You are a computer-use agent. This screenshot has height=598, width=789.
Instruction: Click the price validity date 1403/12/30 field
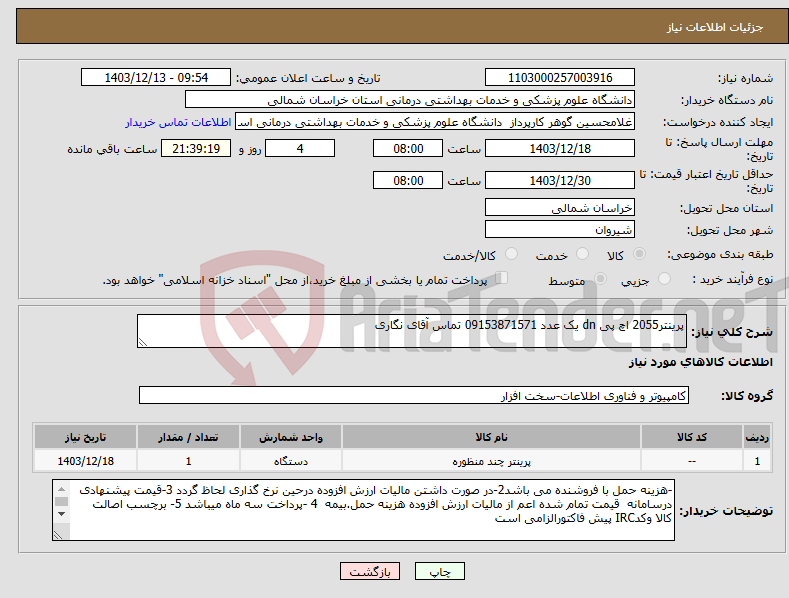click(560, 180)
